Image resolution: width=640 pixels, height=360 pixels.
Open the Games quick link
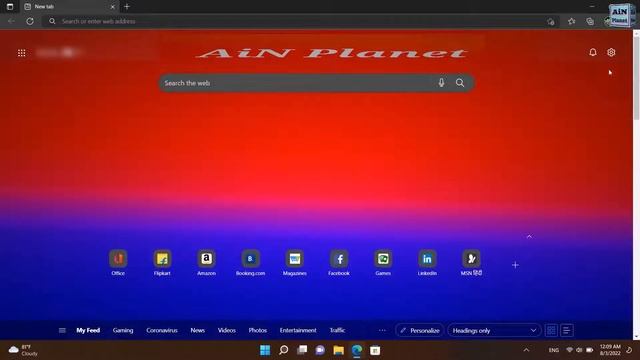(383, 263)
